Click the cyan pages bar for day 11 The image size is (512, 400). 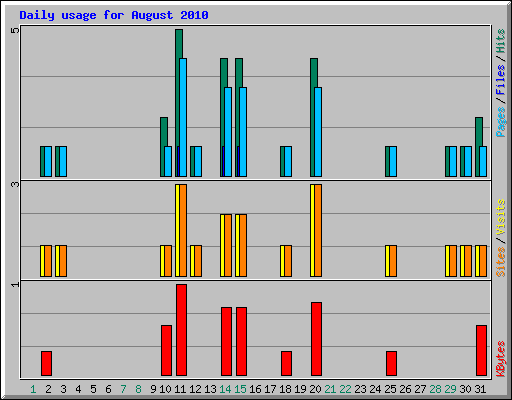(x=183, y=117)
